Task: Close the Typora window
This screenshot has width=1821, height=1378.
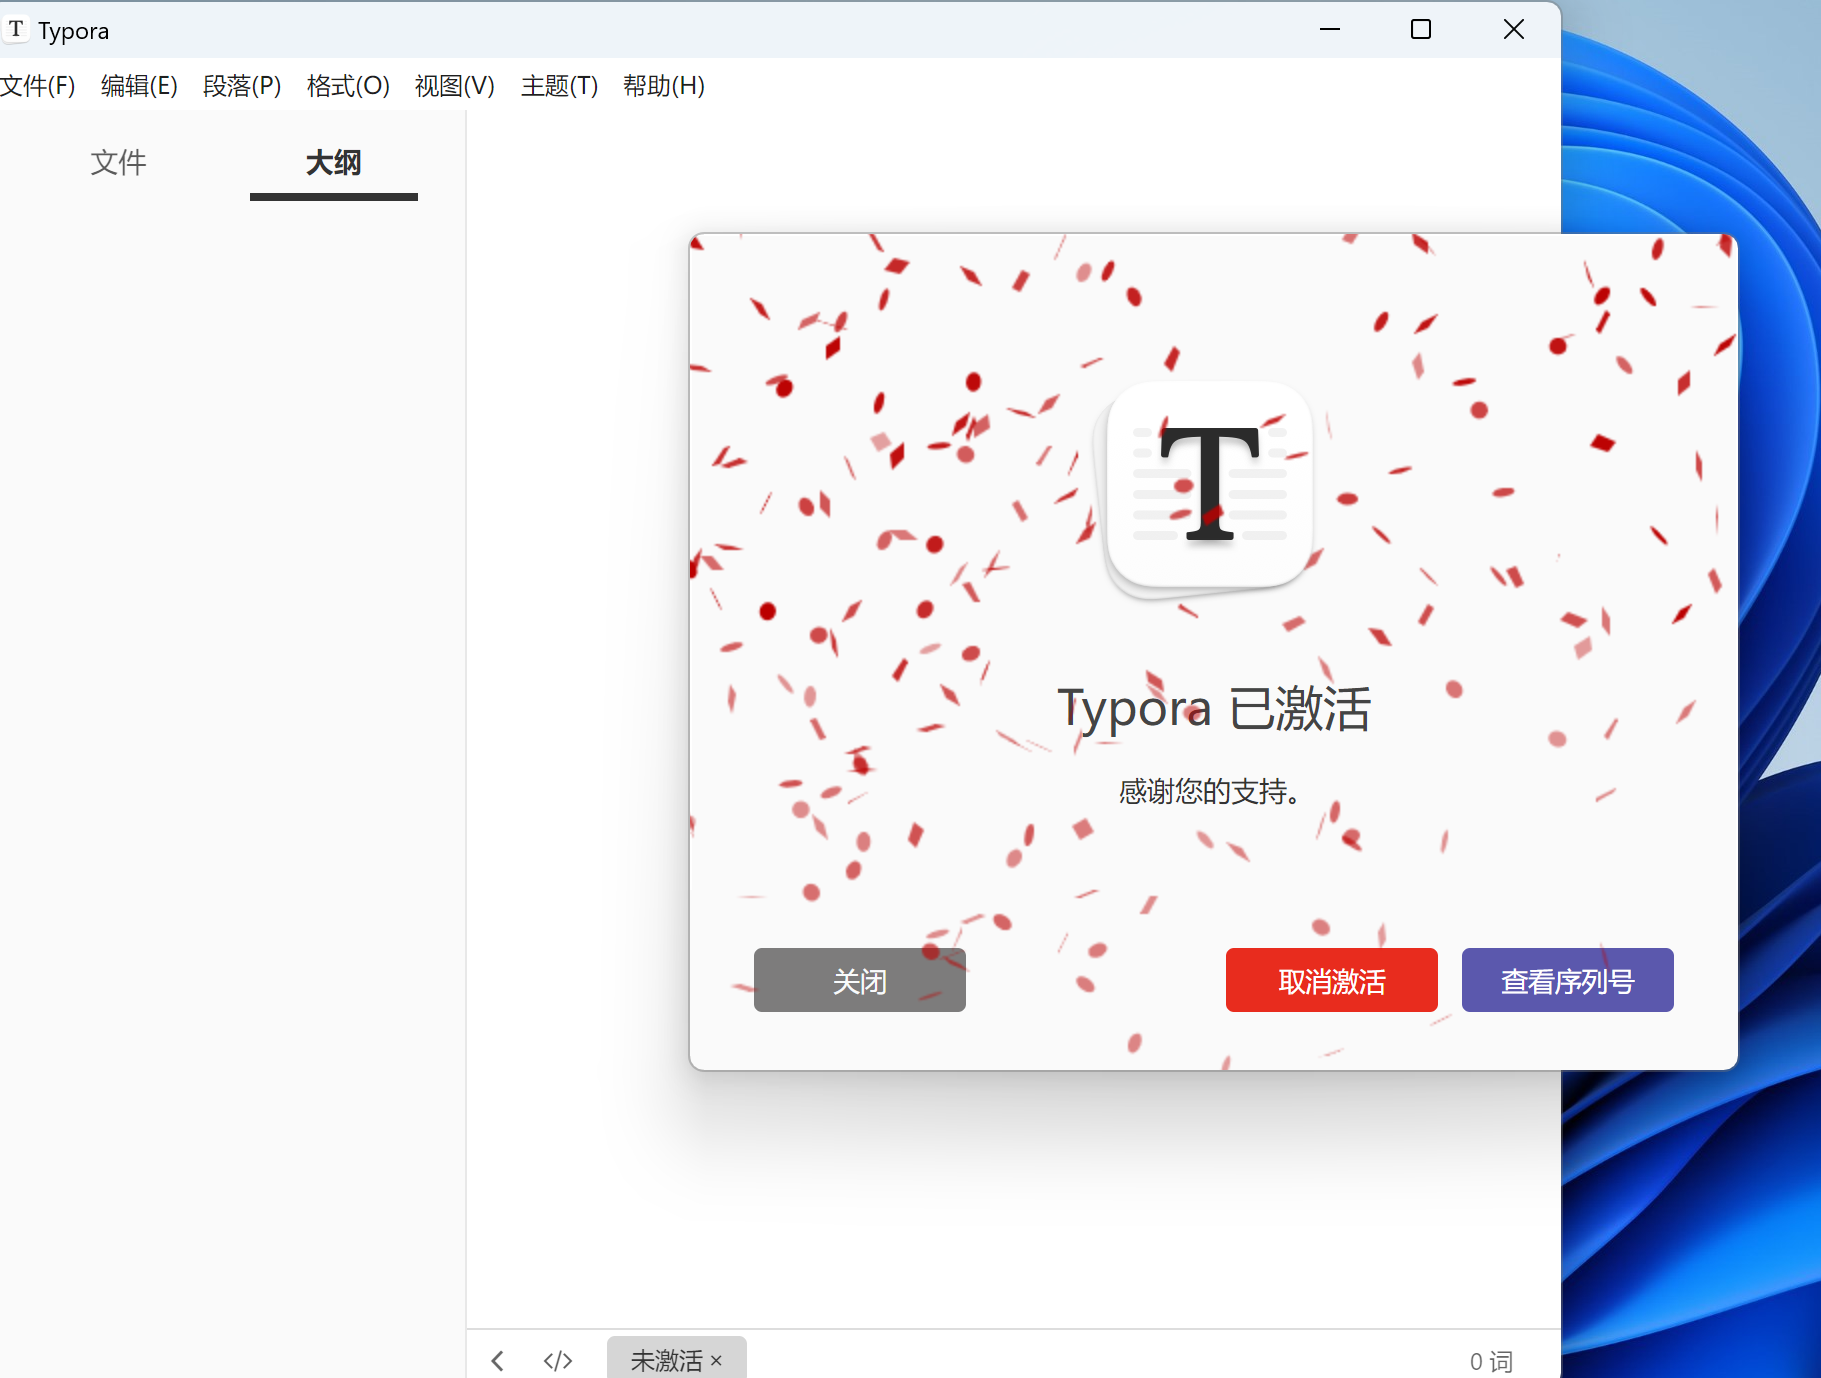Action: 1514,30
